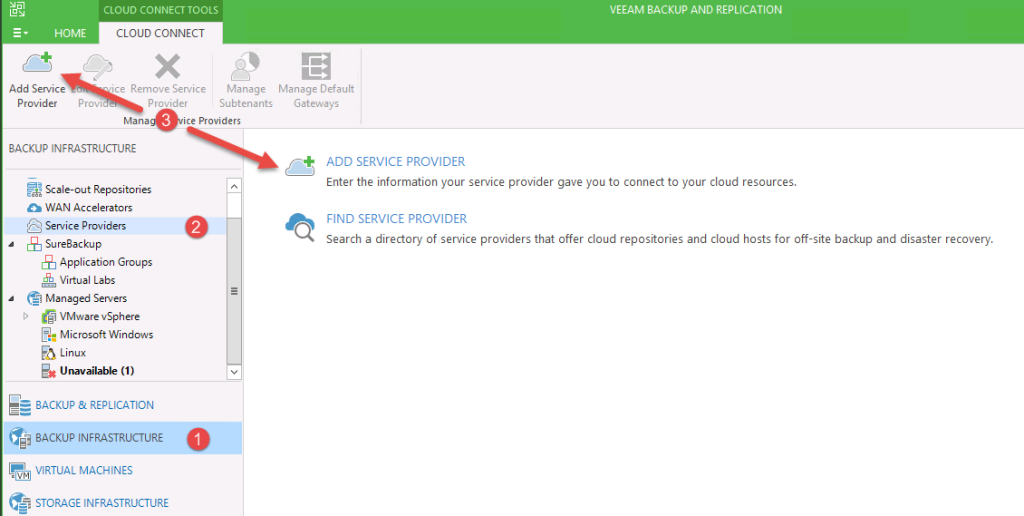Click the Unavailable servers error icon
Viewport: 1024px width, 516px height.
tap(49, 371)
